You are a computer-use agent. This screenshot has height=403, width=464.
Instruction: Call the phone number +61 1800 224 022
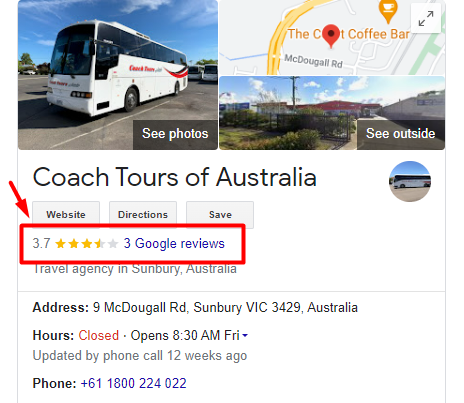coord(133,383)
